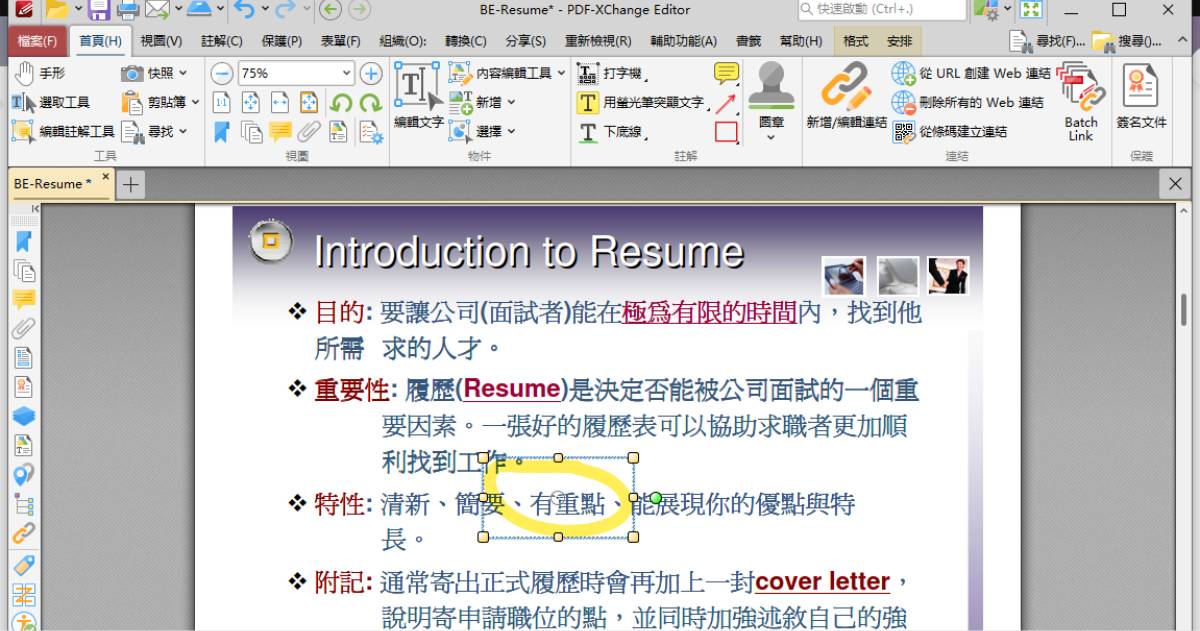1200x631 pixels.
Task: Click Search (搜尋) button at ribbon right
Action: 1128,41
